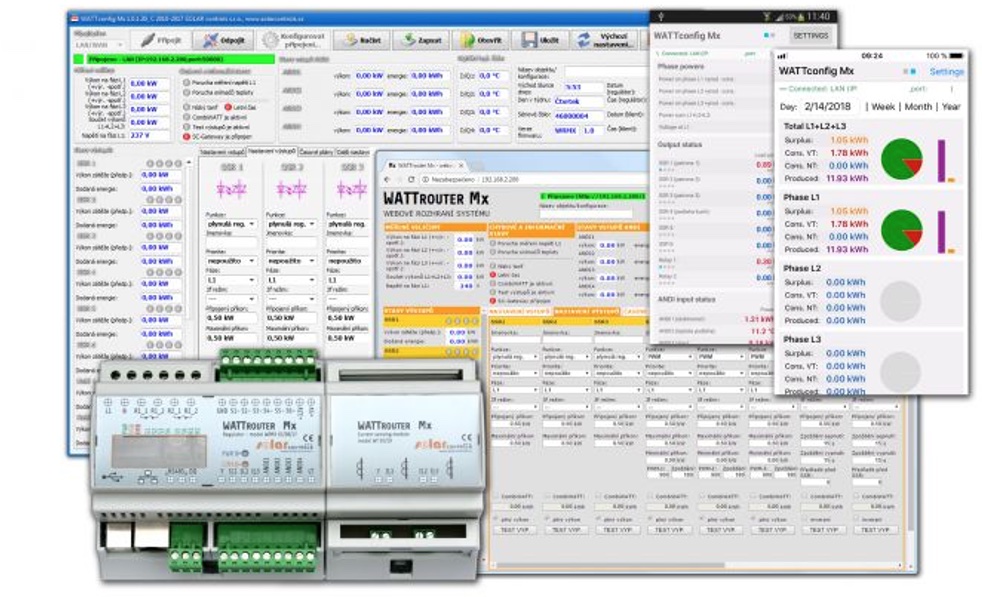
Task: Open SSR 1 Funkce dropdown
Action: pos(230,224)
